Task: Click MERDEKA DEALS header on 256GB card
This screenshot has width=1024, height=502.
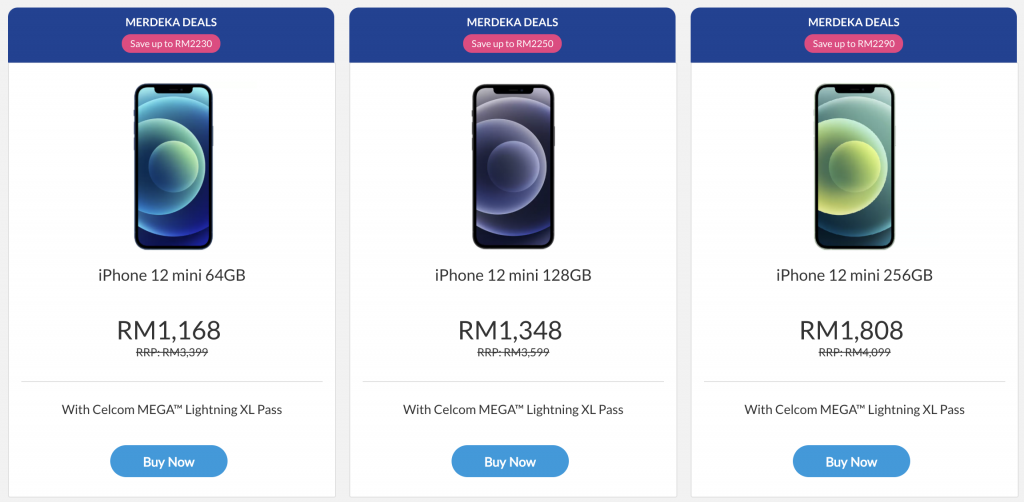Action: (x=854, y=22)
